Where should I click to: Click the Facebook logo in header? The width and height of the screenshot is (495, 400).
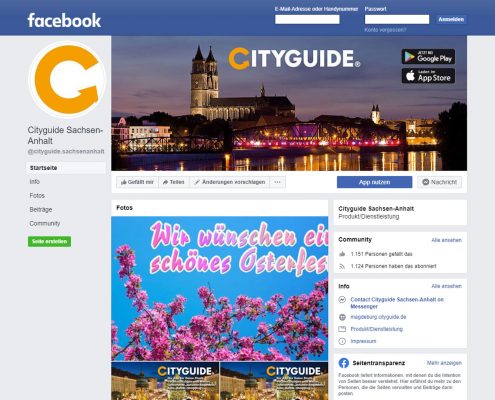tap(64, 20)
